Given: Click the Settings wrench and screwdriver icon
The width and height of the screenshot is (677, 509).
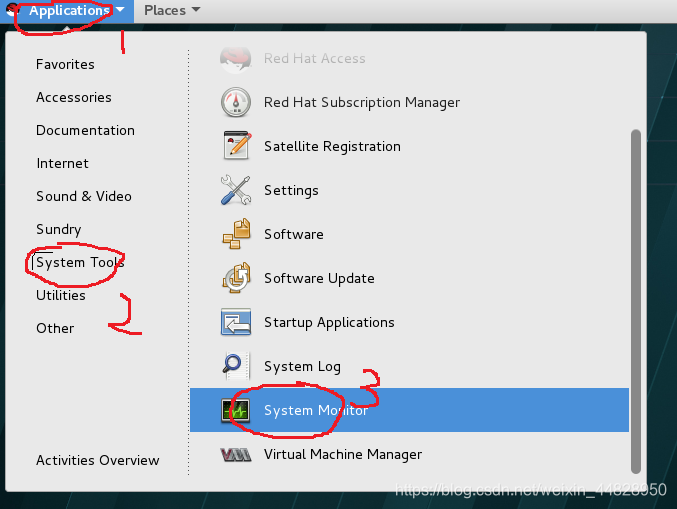Looking at the screenshot, I should coord(236,190).
